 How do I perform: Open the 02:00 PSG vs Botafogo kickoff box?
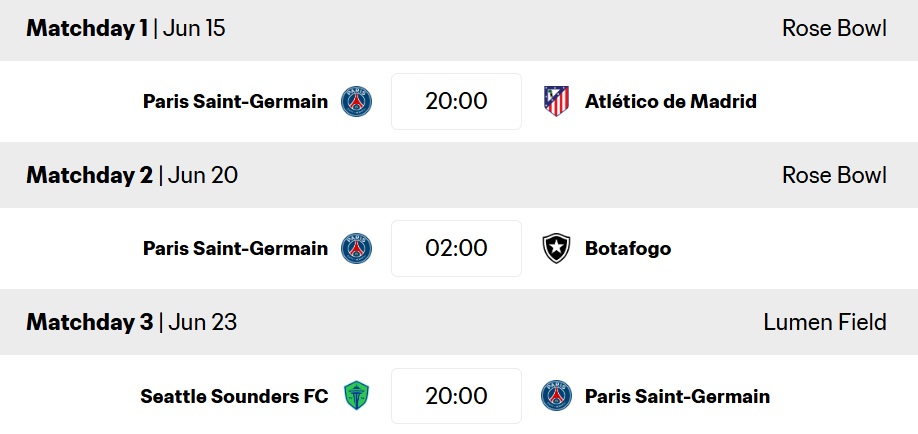(x=456, y=248)
